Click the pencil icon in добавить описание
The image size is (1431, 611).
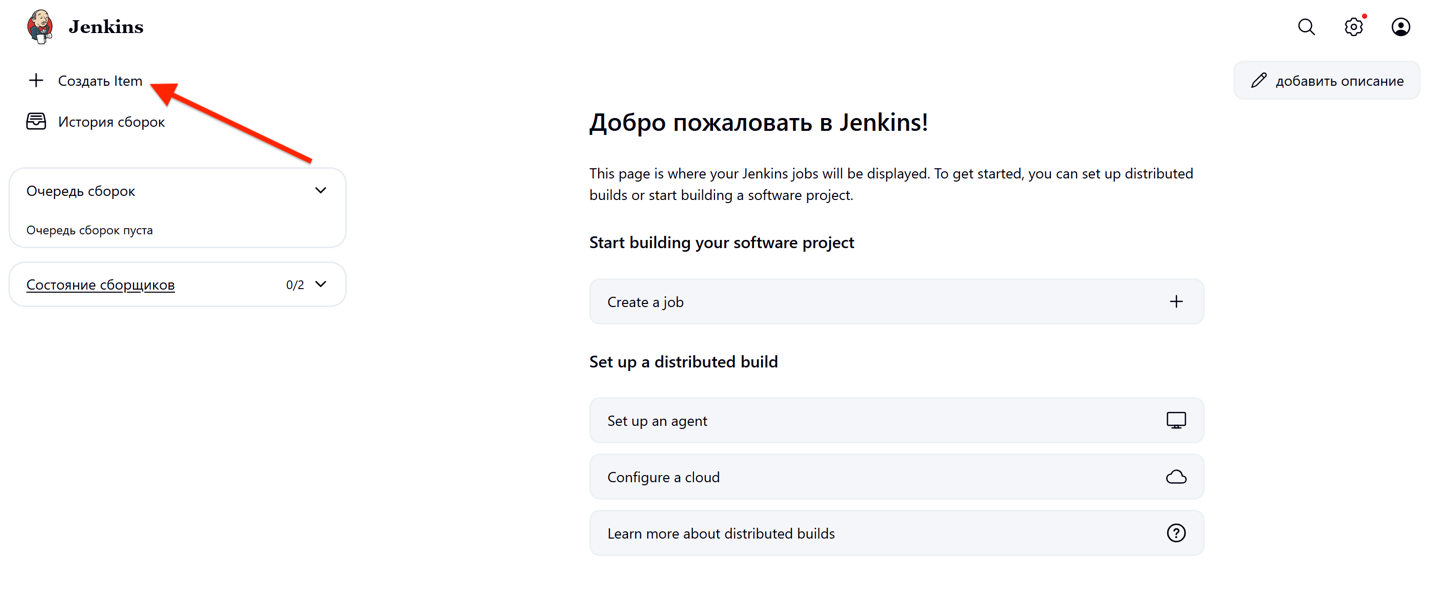coord(1259,80)
